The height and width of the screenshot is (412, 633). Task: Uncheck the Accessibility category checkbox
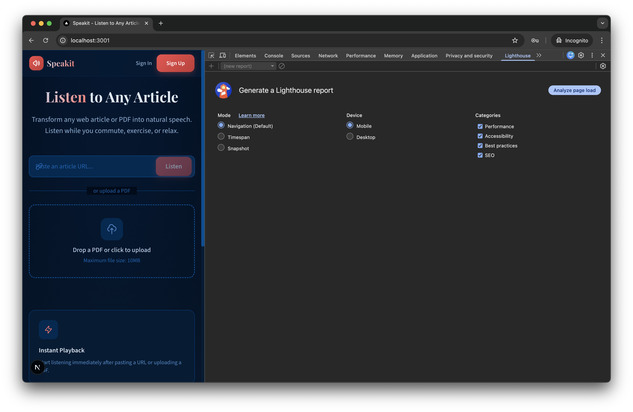[x=480, y=136]
